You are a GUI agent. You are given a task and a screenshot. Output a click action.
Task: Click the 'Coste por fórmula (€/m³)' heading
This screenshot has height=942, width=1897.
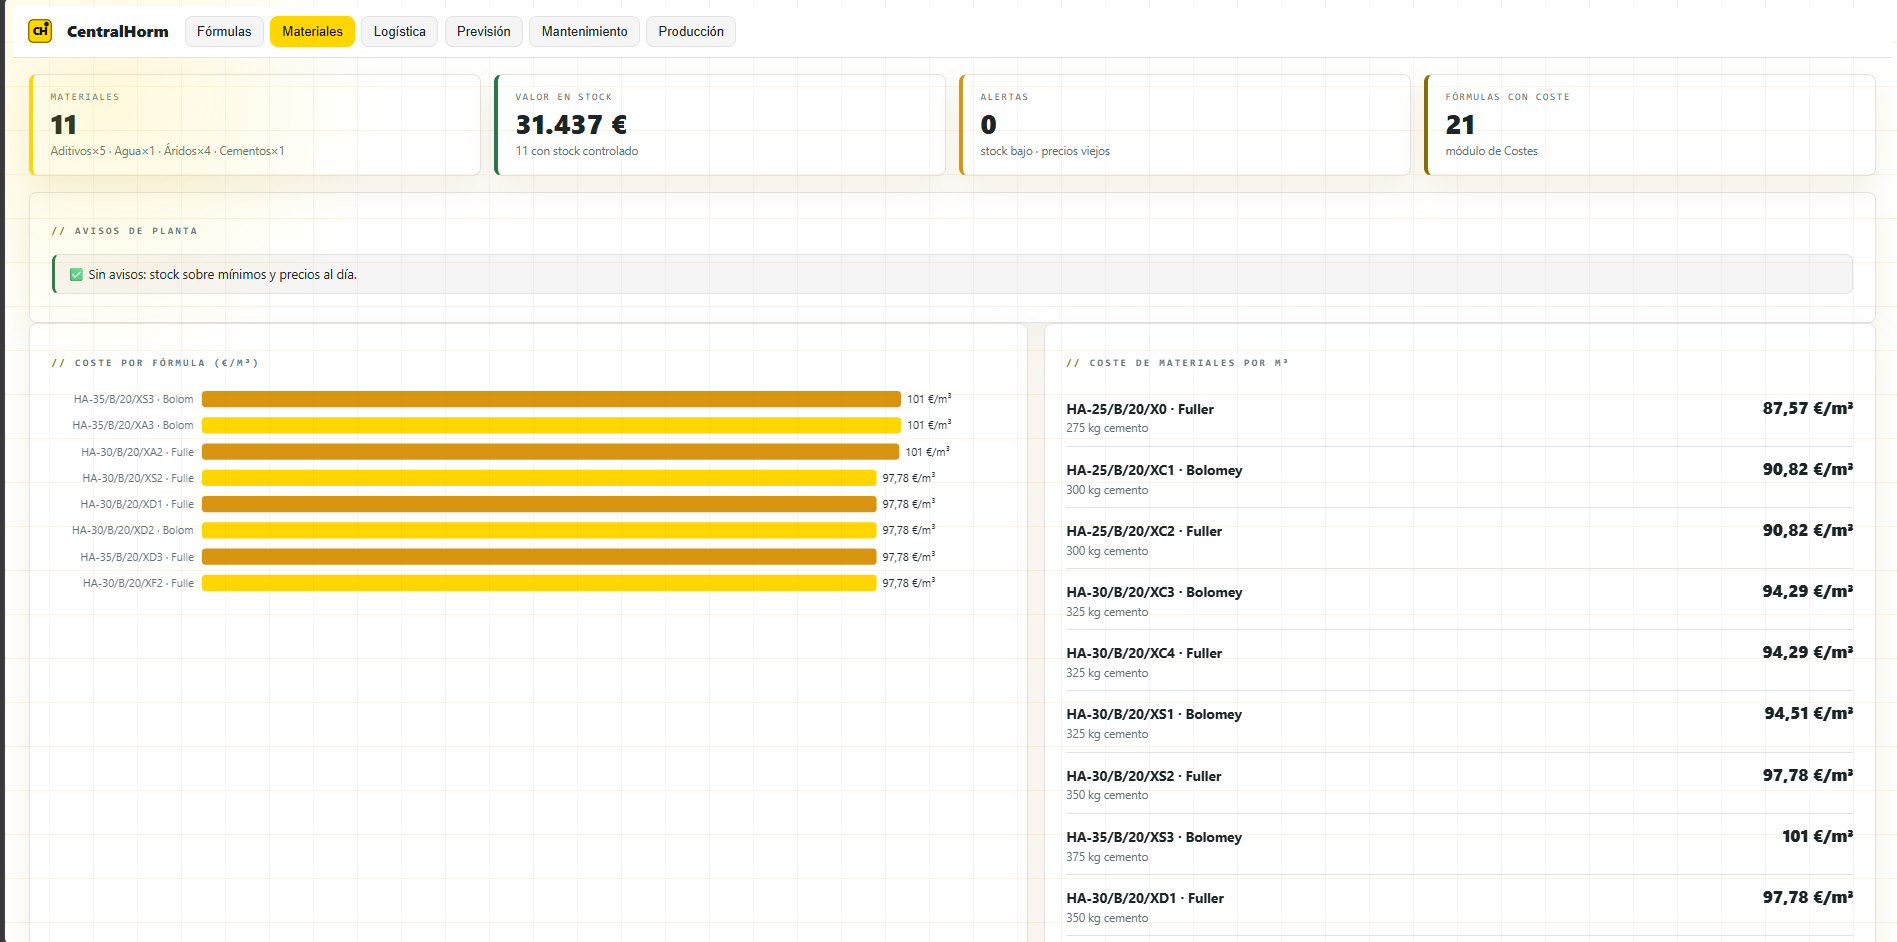[155, 363]
